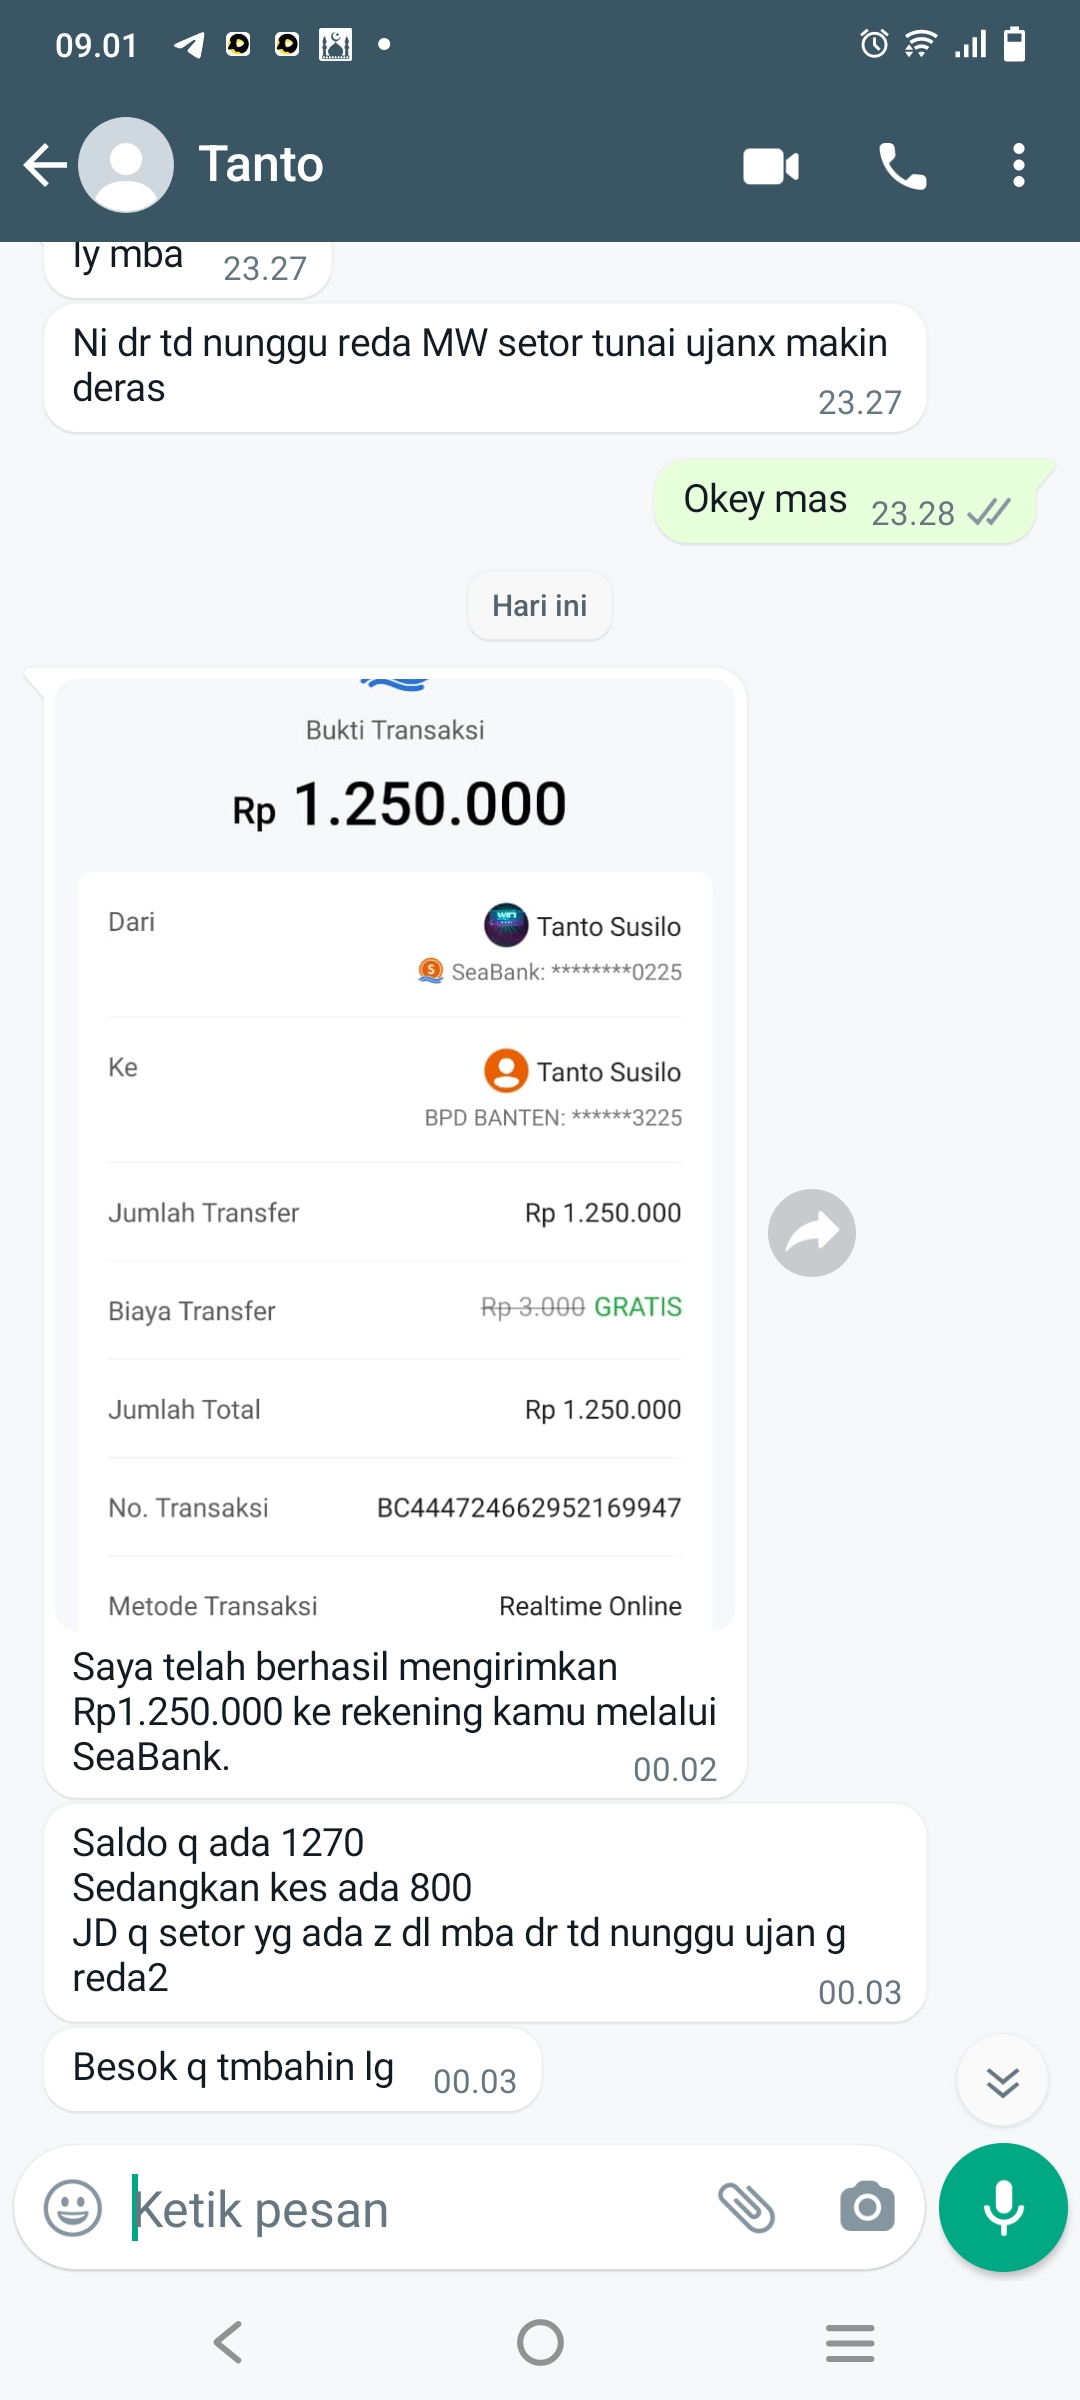Tap the Hari ini date chip

[x=540, y=606]
